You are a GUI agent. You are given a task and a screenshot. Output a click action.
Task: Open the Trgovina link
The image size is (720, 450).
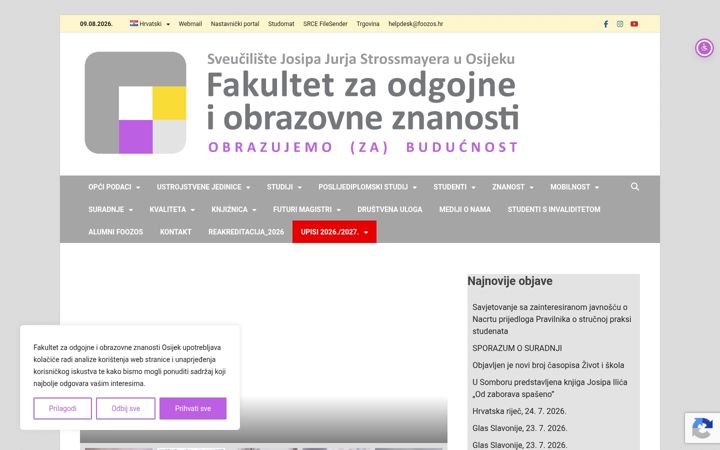(x=368, y=24)
